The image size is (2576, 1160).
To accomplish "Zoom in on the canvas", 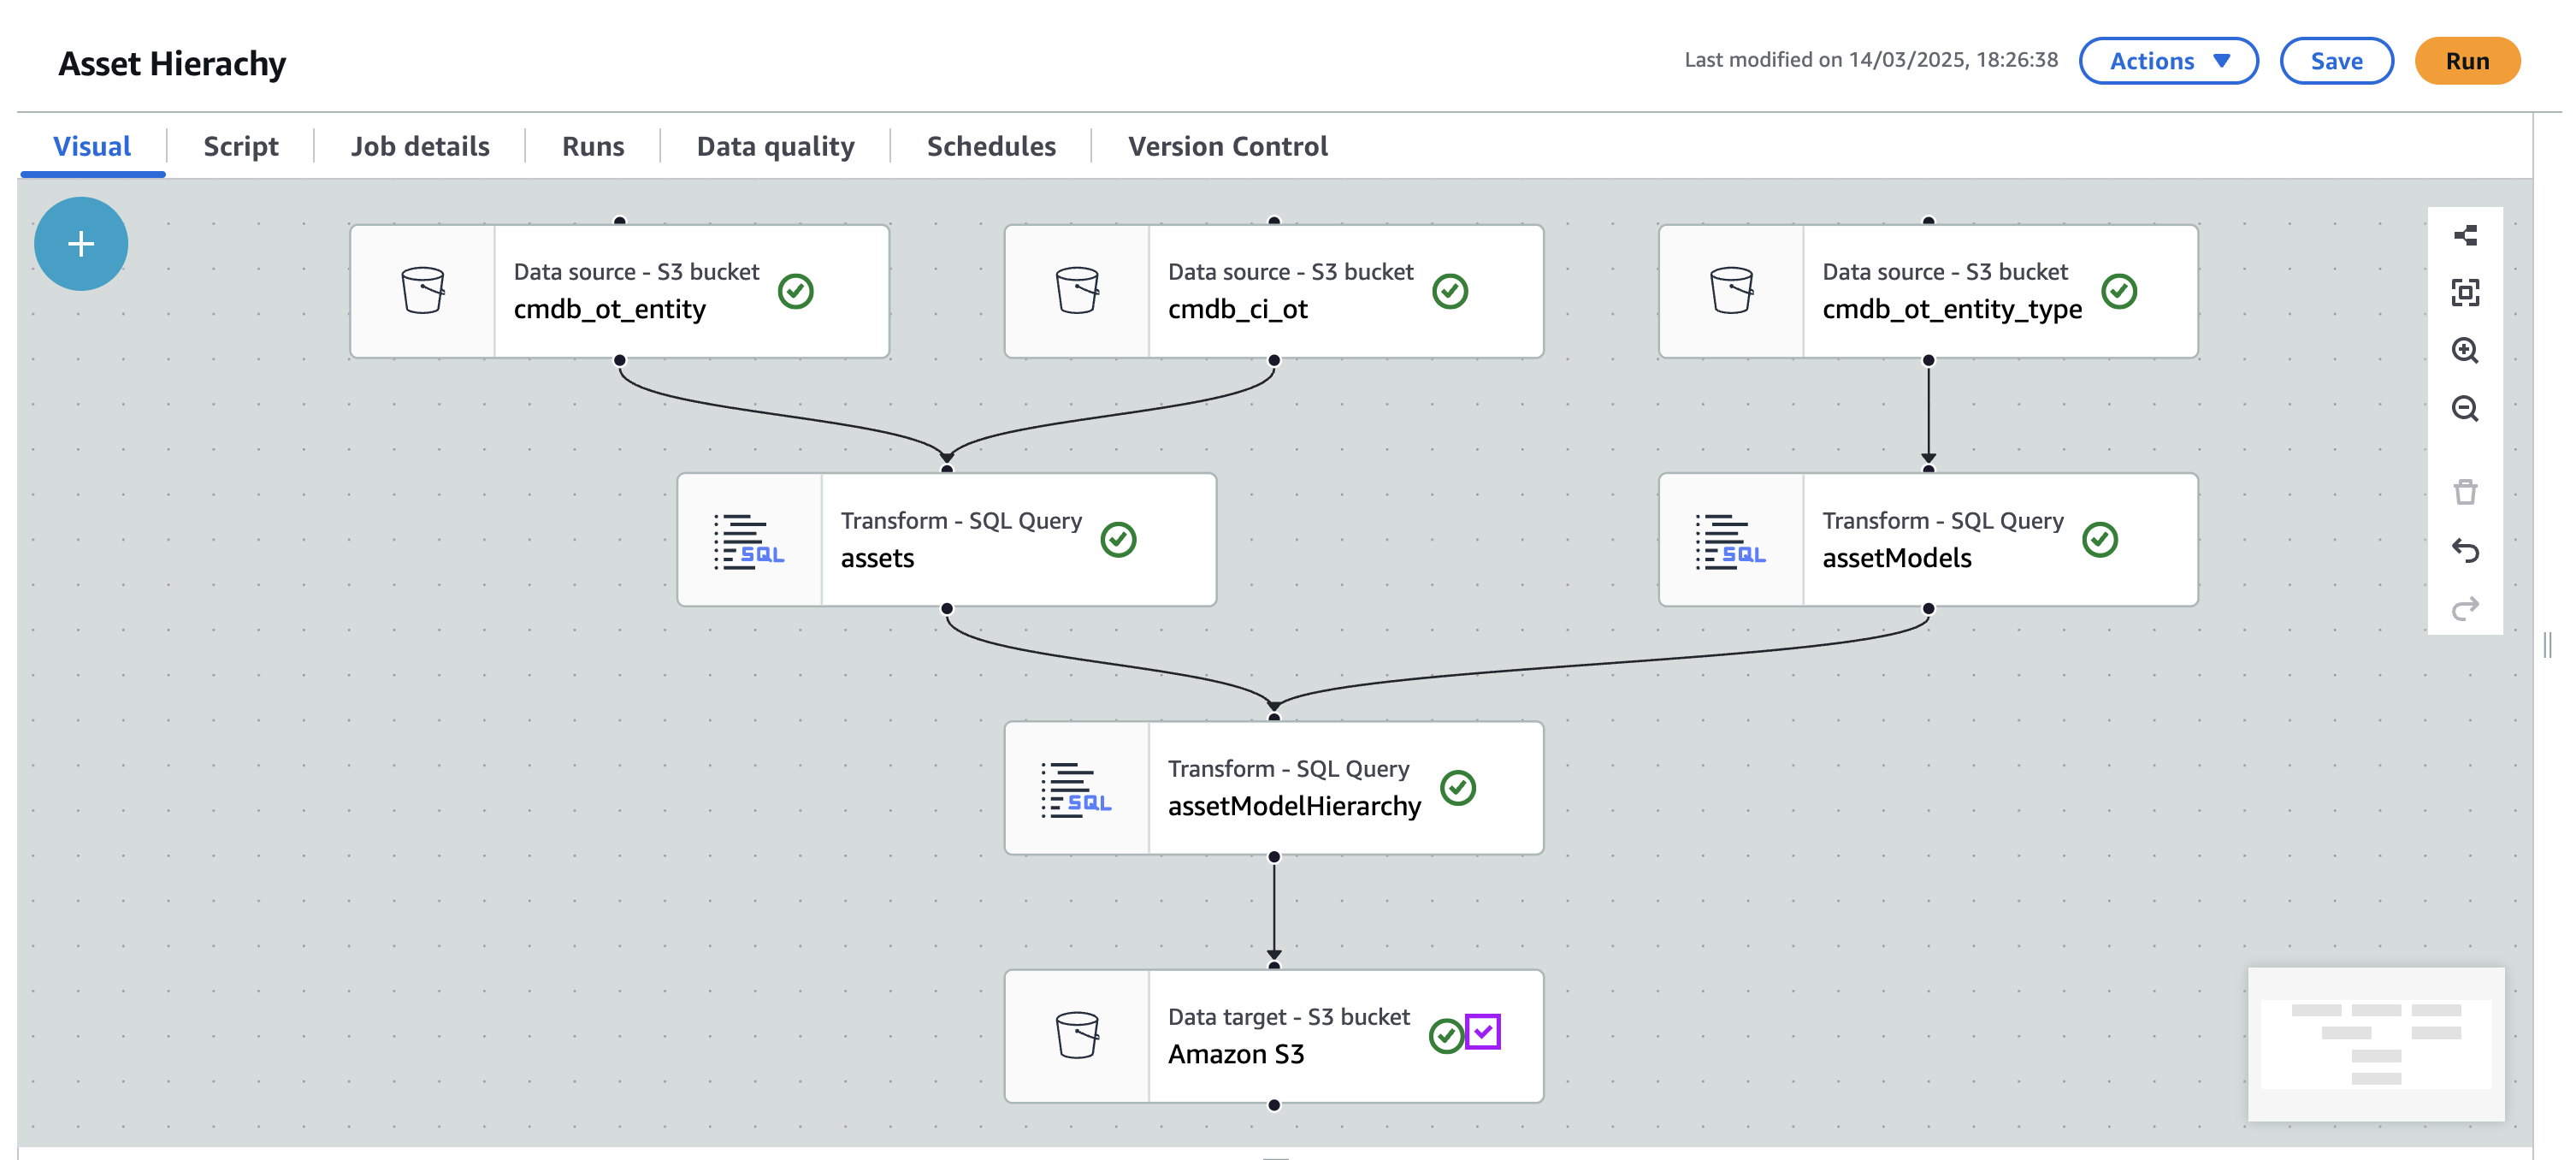I will 2465,351.
